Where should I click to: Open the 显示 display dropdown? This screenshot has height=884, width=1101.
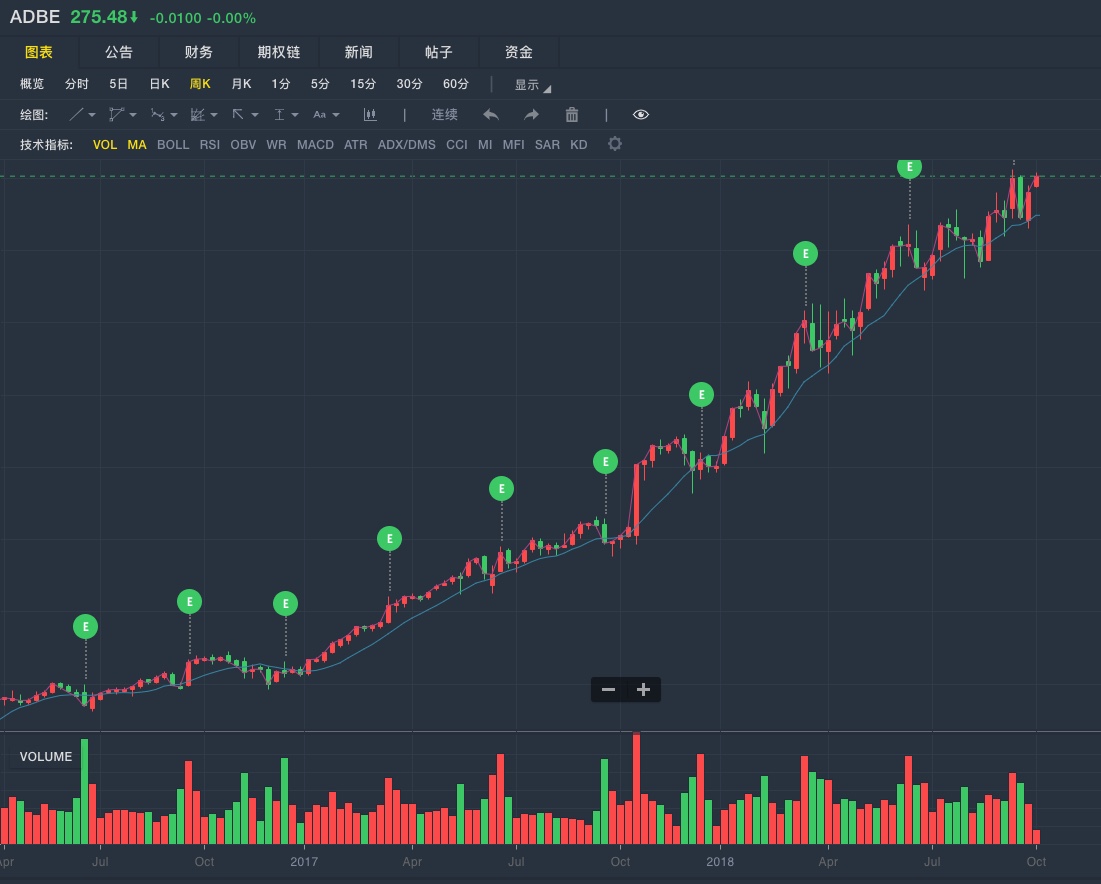coord(532,85)
